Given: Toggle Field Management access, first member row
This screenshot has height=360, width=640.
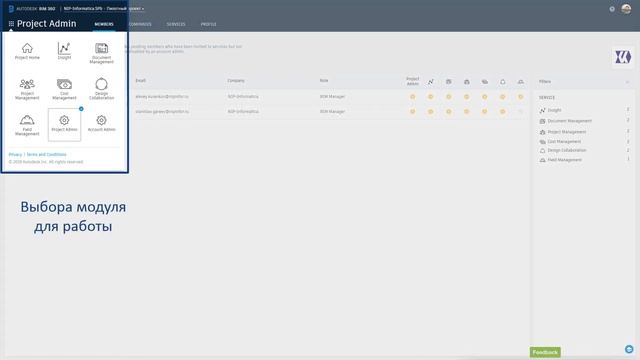Looking at the screenshot, I should coord(520,97).
